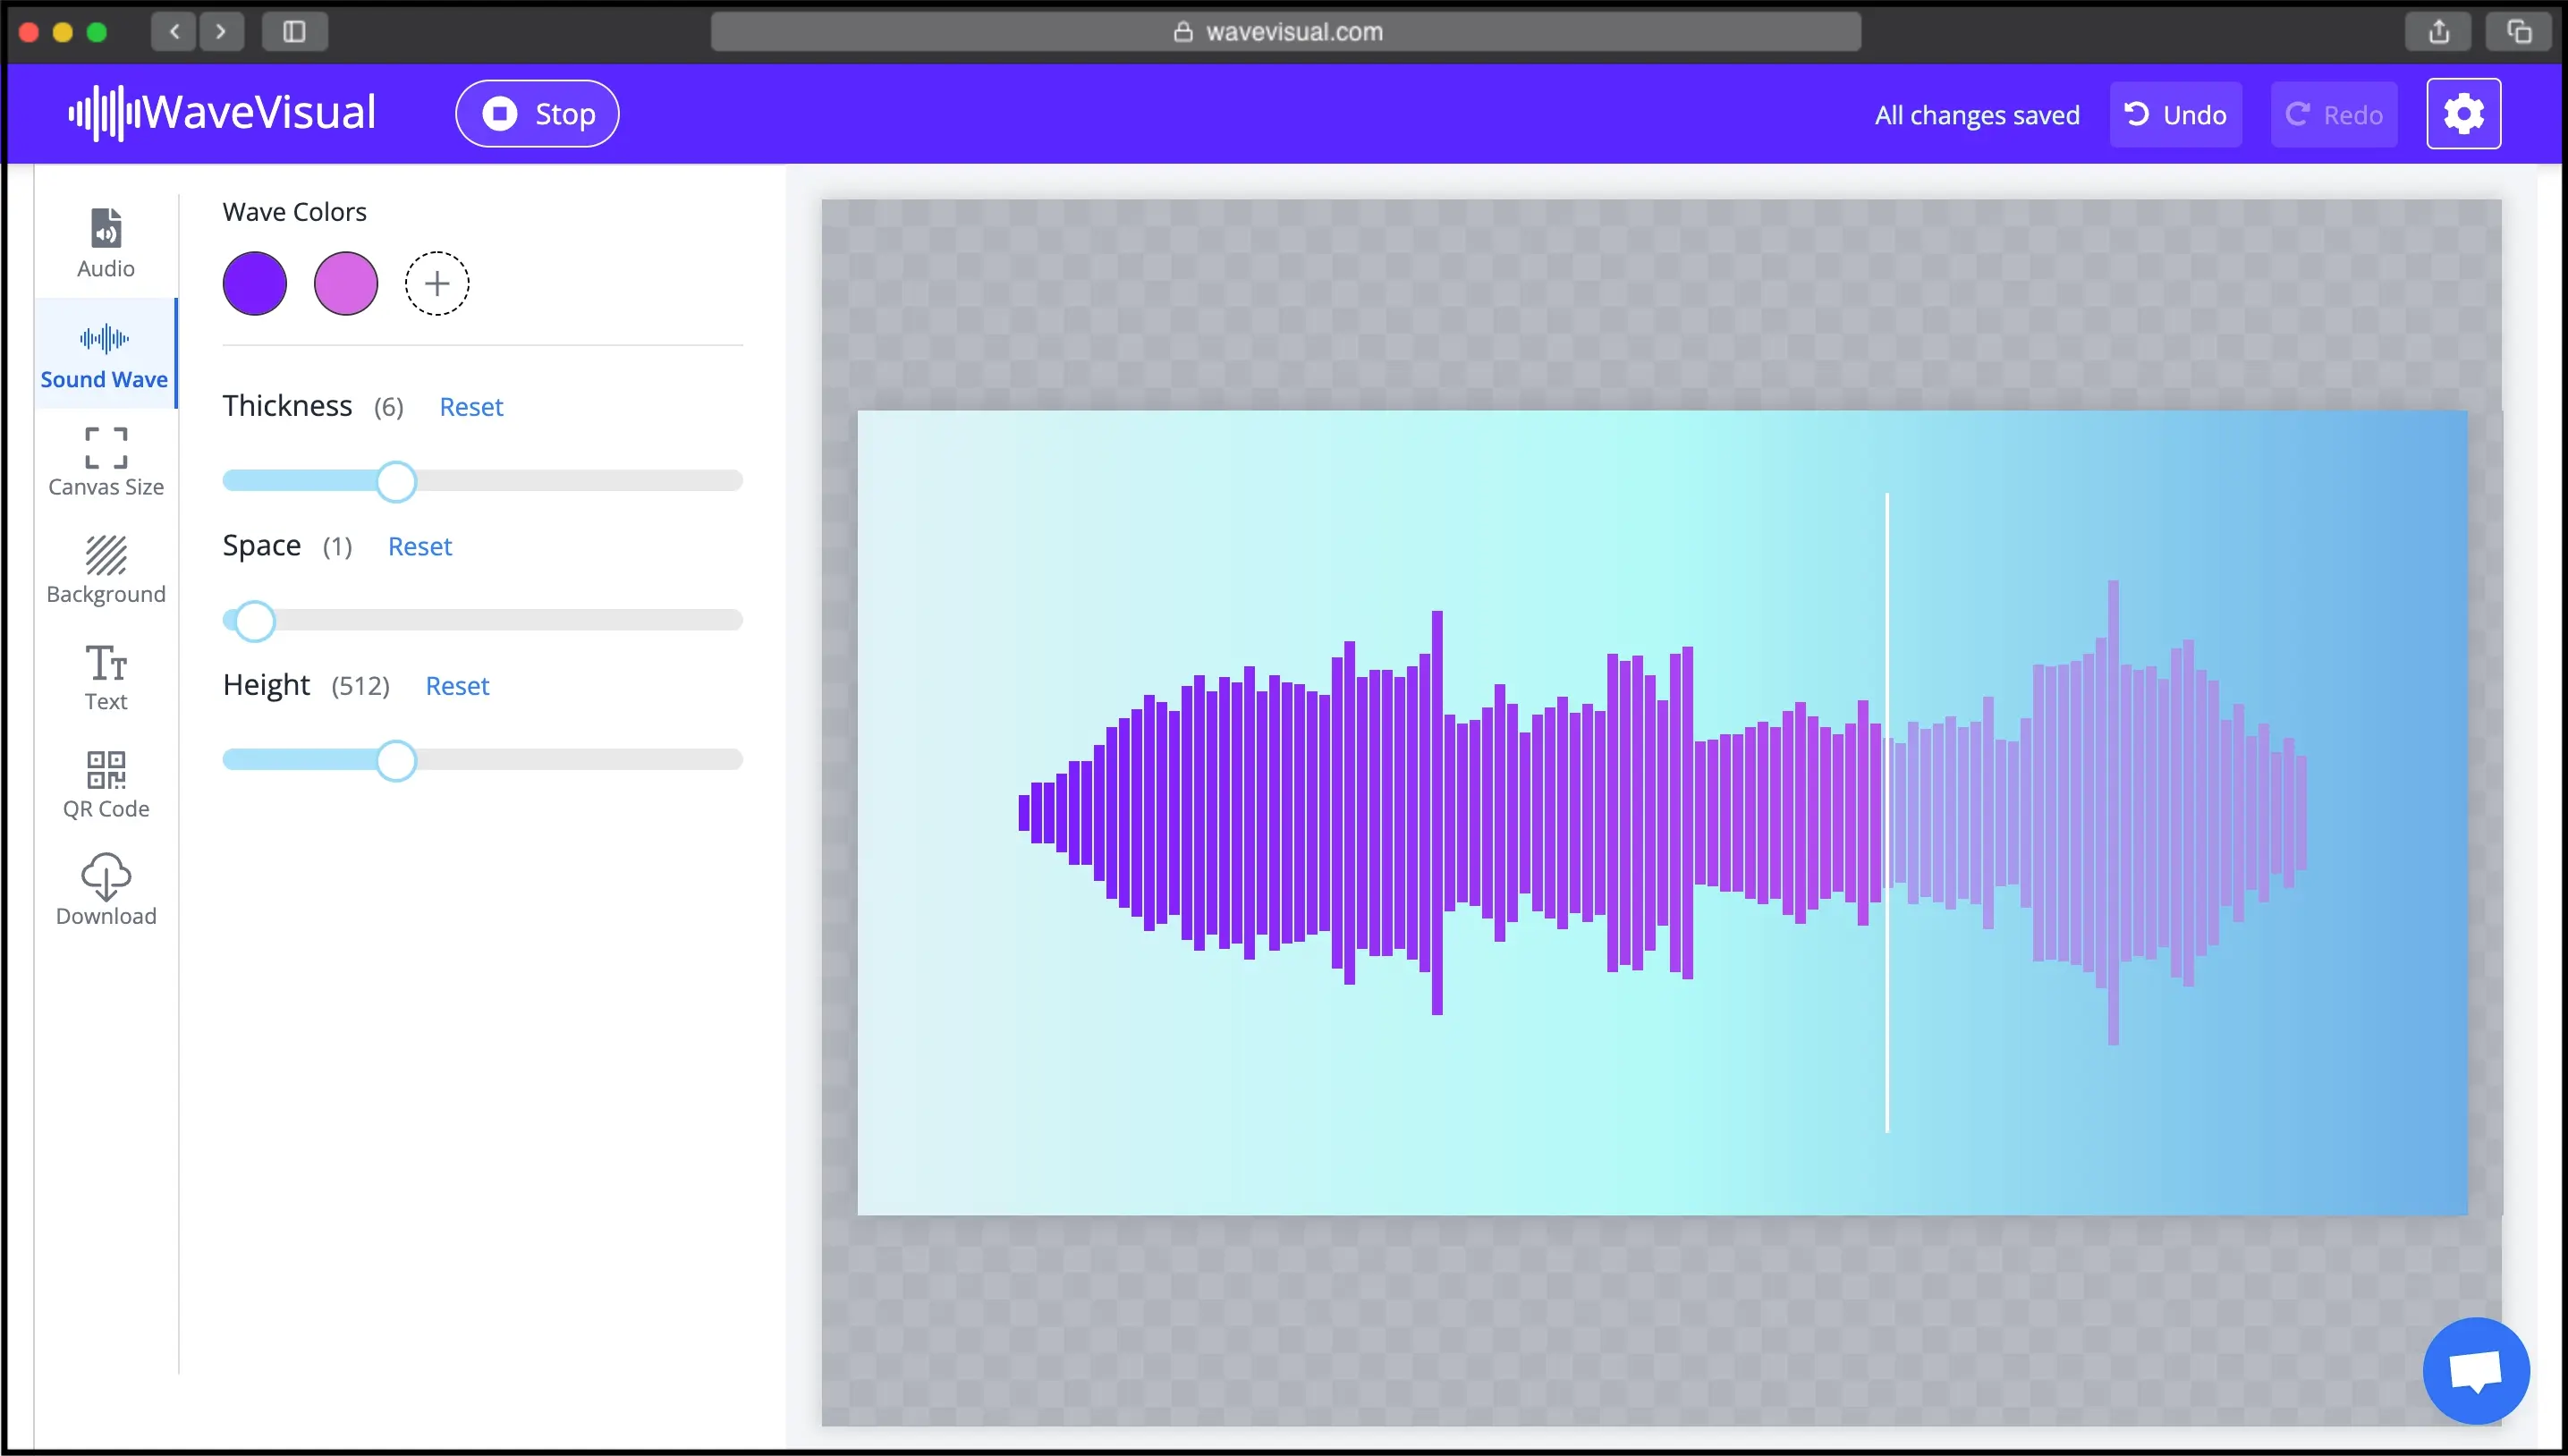Open the Background panel
The height and width of the screenshot is (1456, 2568).
104,570
